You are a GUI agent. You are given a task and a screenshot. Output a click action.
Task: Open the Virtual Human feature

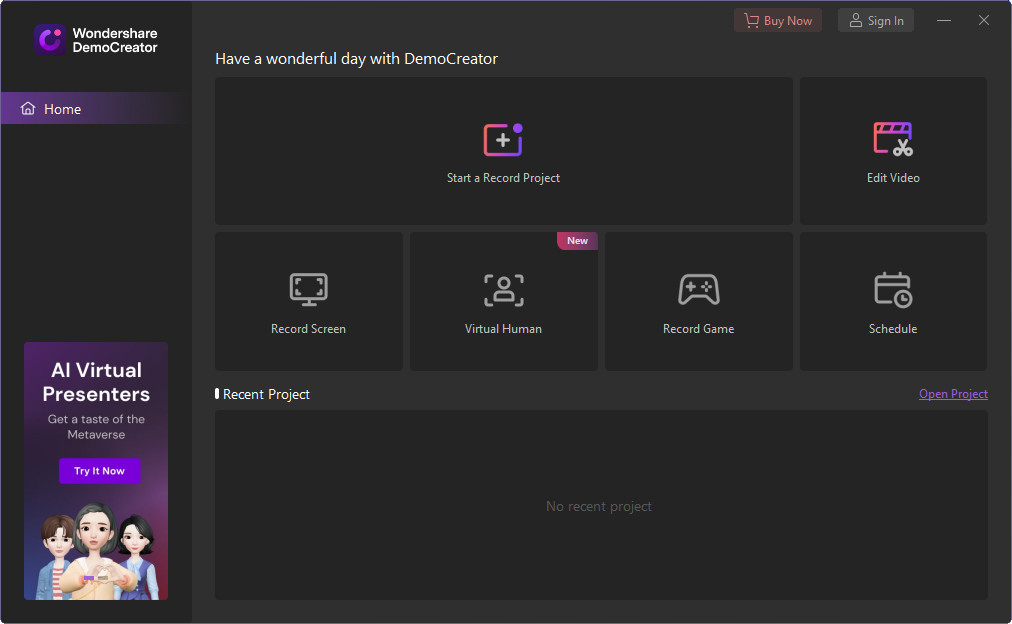(x=503, y=301)
